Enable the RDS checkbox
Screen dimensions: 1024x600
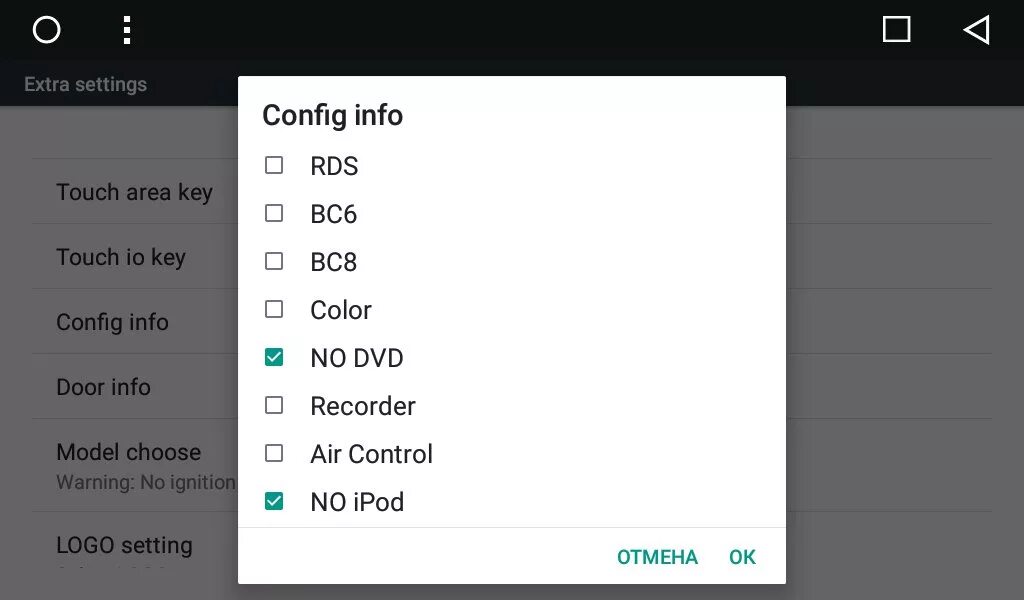coord(274,166)
